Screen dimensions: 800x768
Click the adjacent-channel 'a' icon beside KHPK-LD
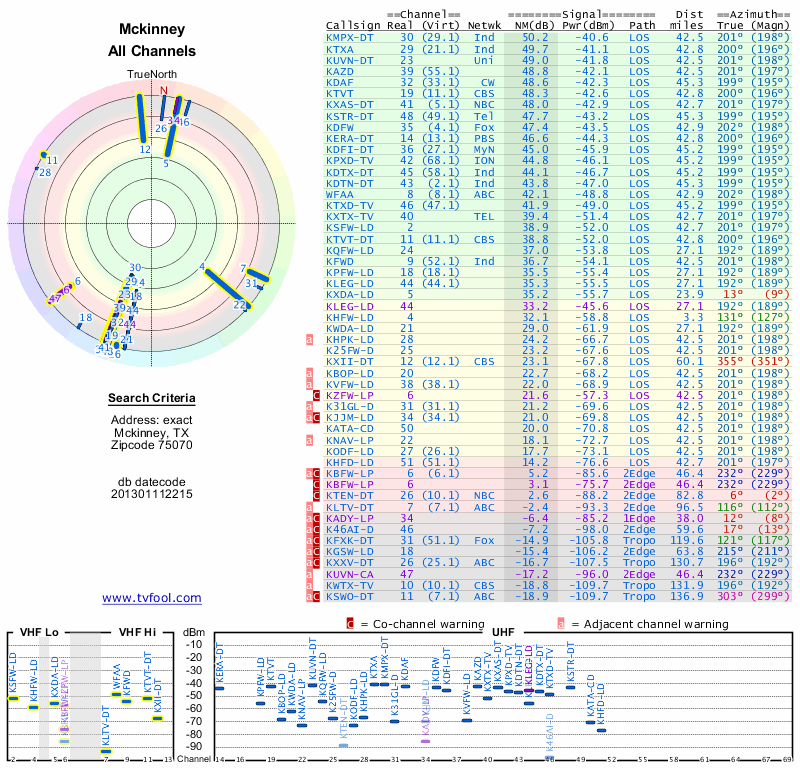coord(309,340)
